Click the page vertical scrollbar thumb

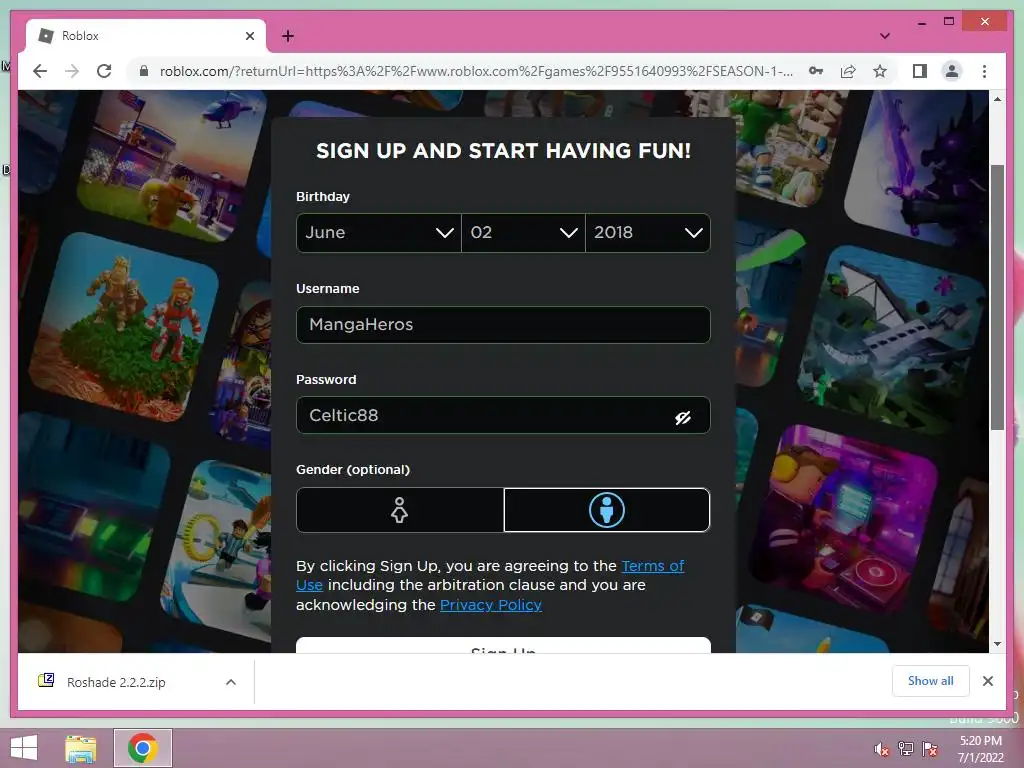[x=997, y=297]
